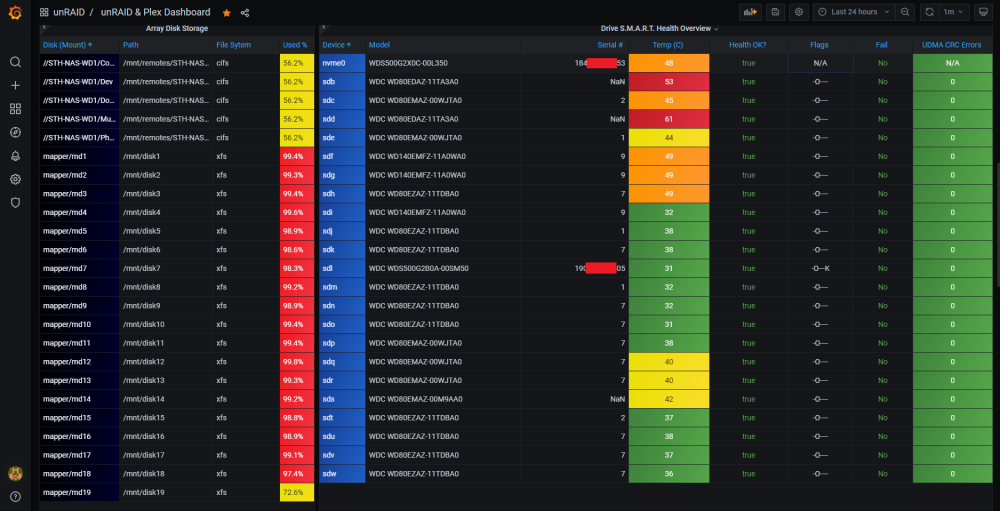Open the user avatar profile icon
Image resolution: width=1000 pixels, height=511 pixels.
click(15, 473)
